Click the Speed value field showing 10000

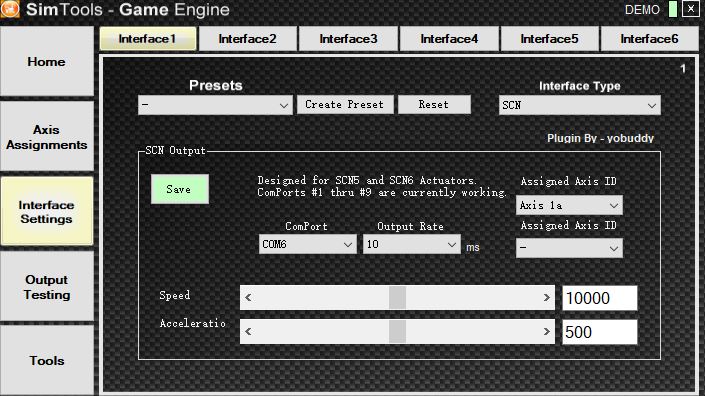600,298
